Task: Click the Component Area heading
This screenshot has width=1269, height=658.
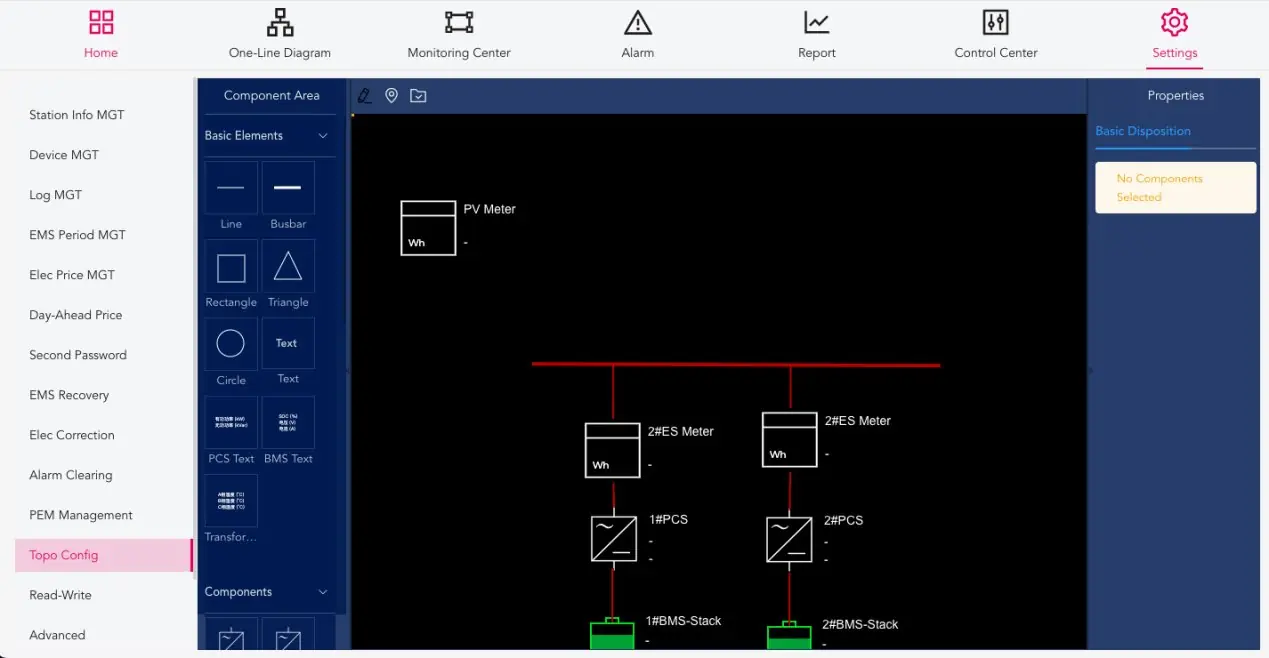Action: pos(272,96)
